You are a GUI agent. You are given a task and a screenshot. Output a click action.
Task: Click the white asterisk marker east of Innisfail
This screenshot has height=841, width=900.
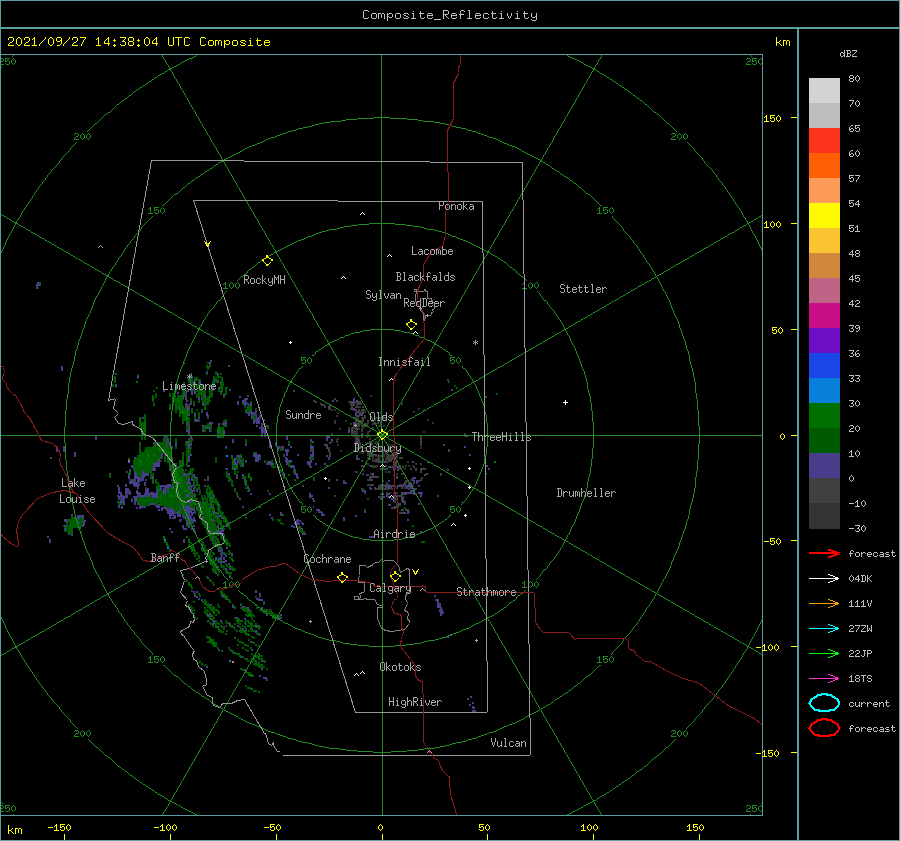(475, 343)
